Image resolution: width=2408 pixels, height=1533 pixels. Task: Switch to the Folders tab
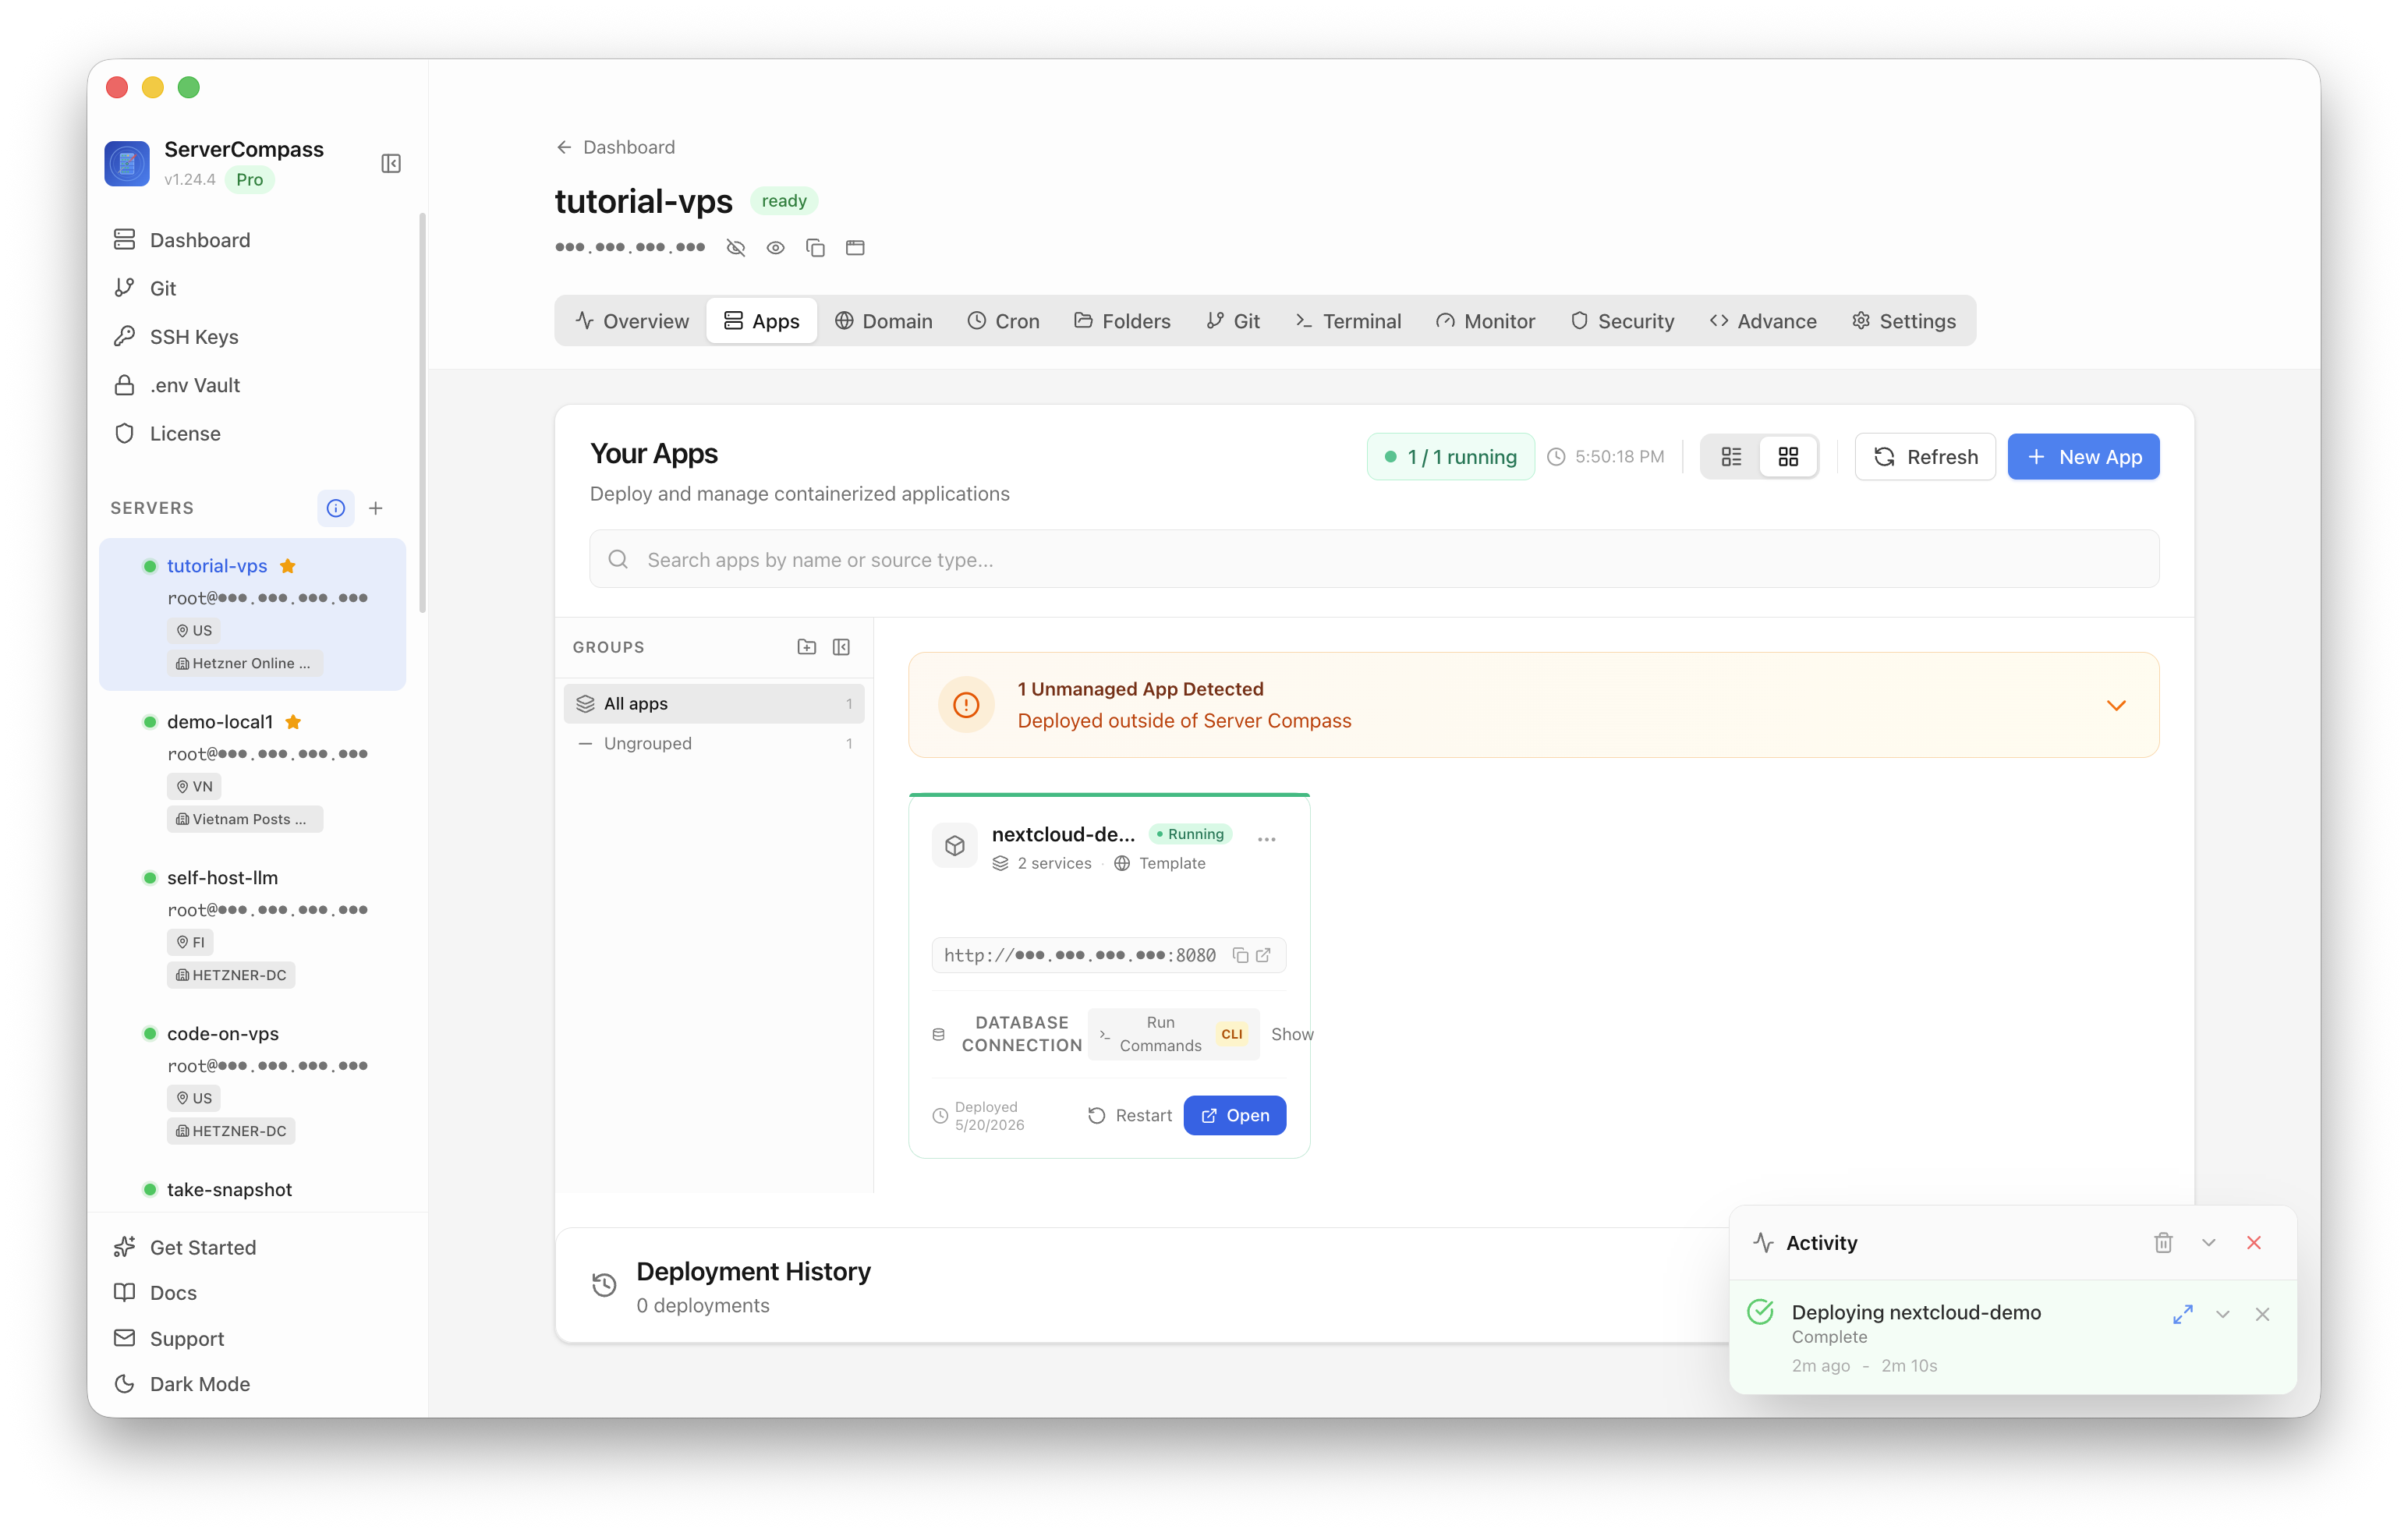(x=1122, y=321)
